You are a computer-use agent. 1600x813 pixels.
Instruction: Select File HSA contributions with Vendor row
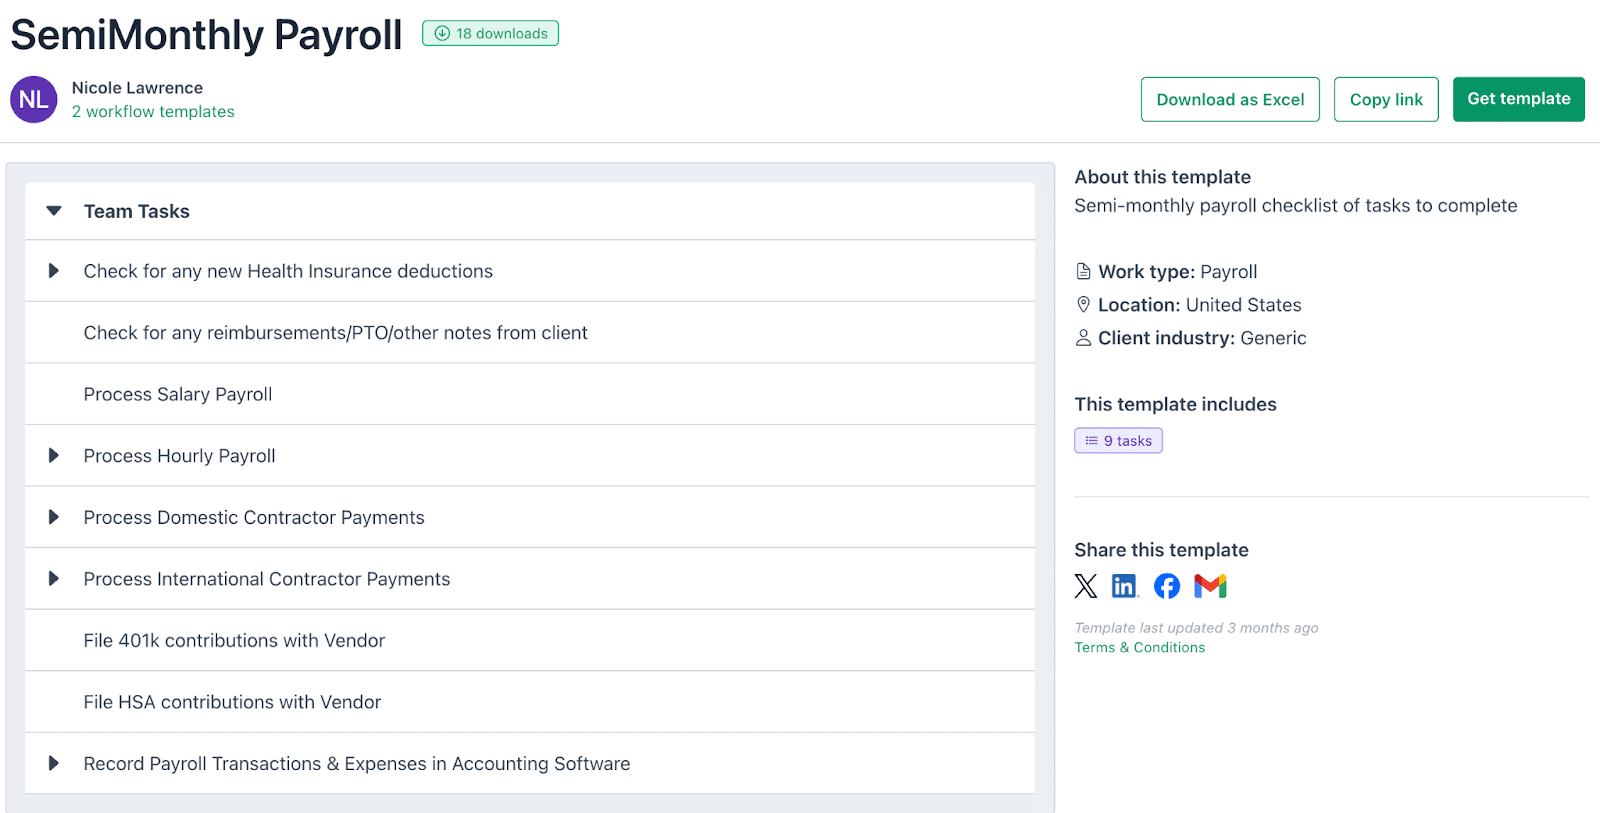[x=530, y=702]
